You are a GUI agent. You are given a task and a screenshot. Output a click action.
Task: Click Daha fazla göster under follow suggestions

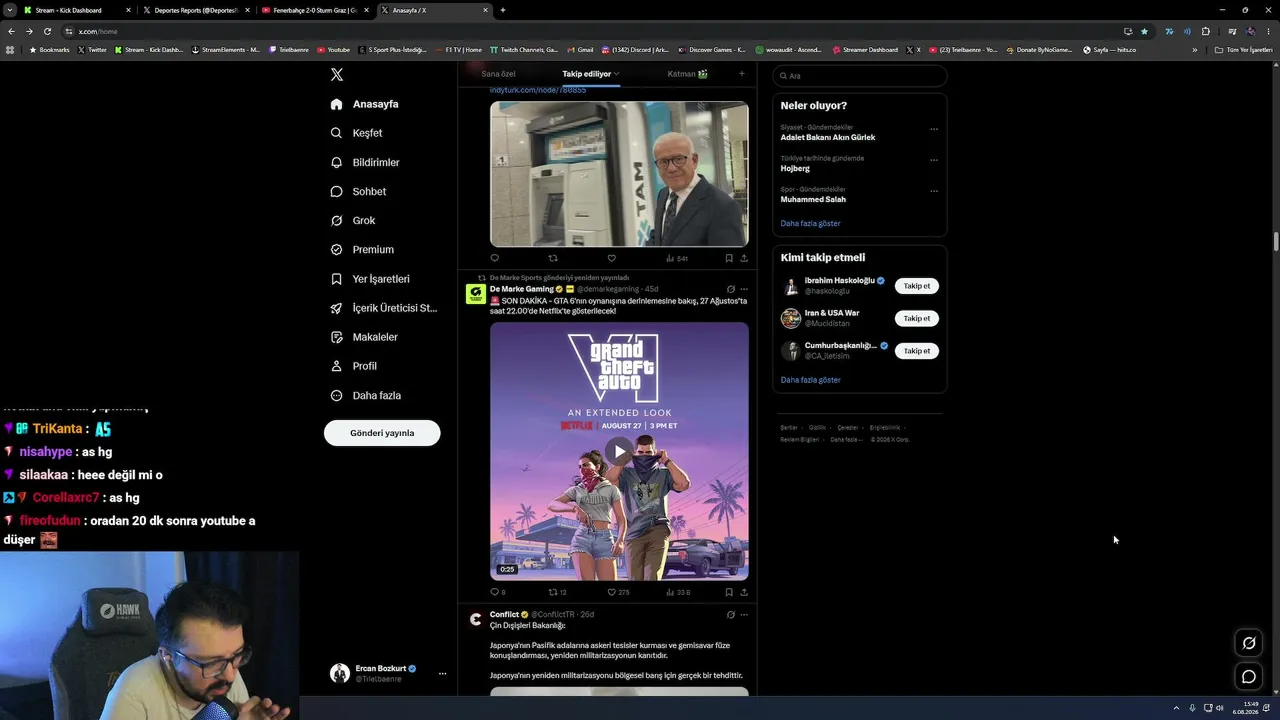[x=810, y=380]
